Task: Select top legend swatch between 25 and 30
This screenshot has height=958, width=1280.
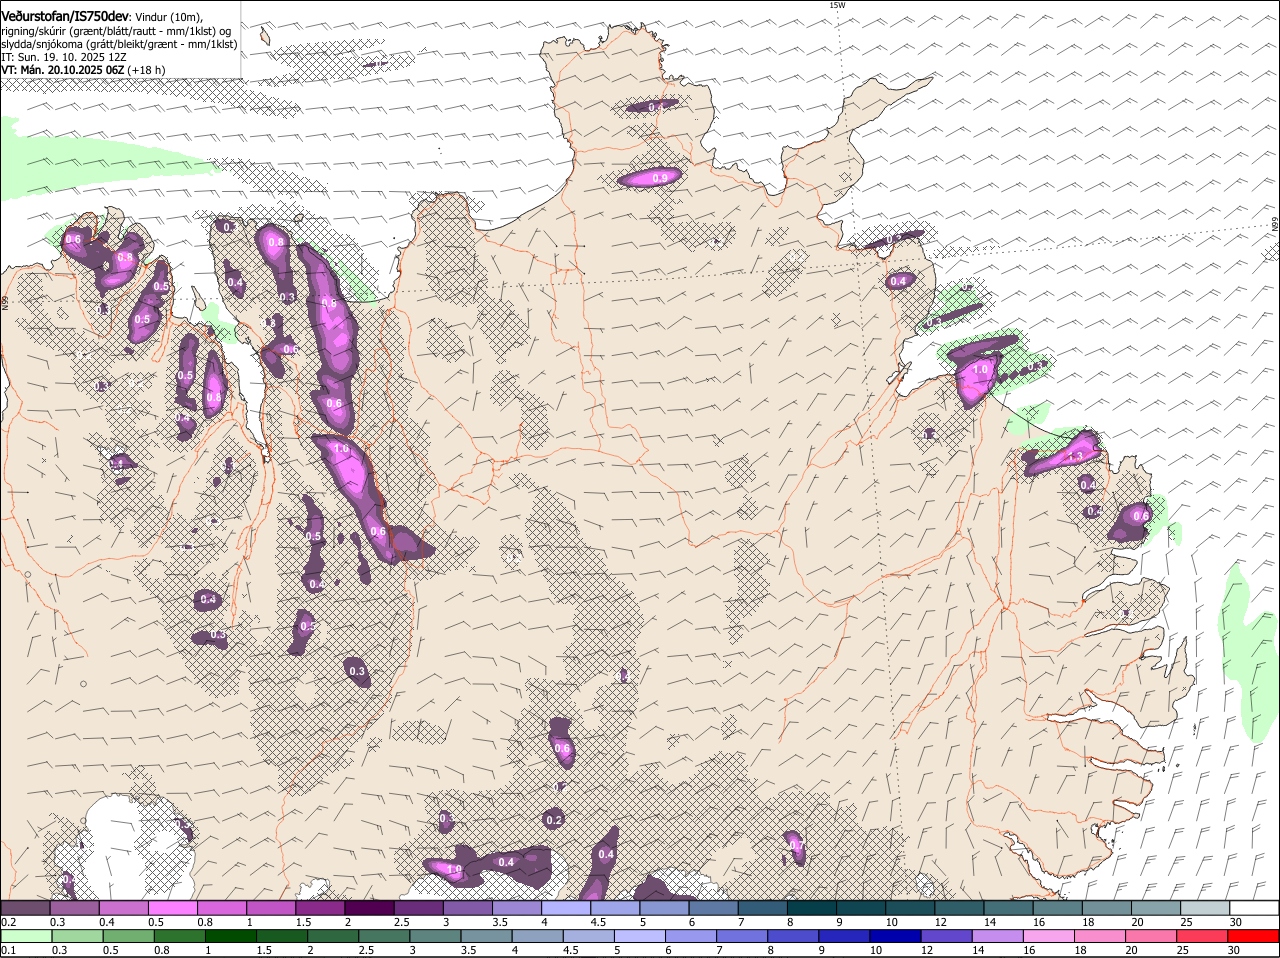Action: [x=1205, y=907]
